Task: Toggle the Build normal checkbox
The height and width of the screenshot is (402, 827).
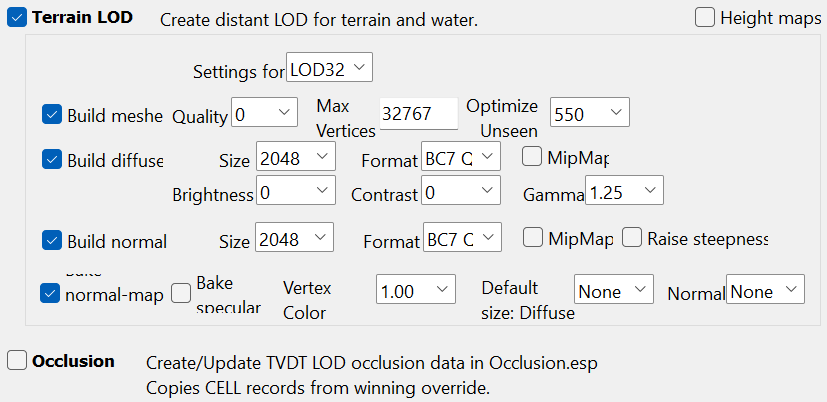Action: [52, 240]
